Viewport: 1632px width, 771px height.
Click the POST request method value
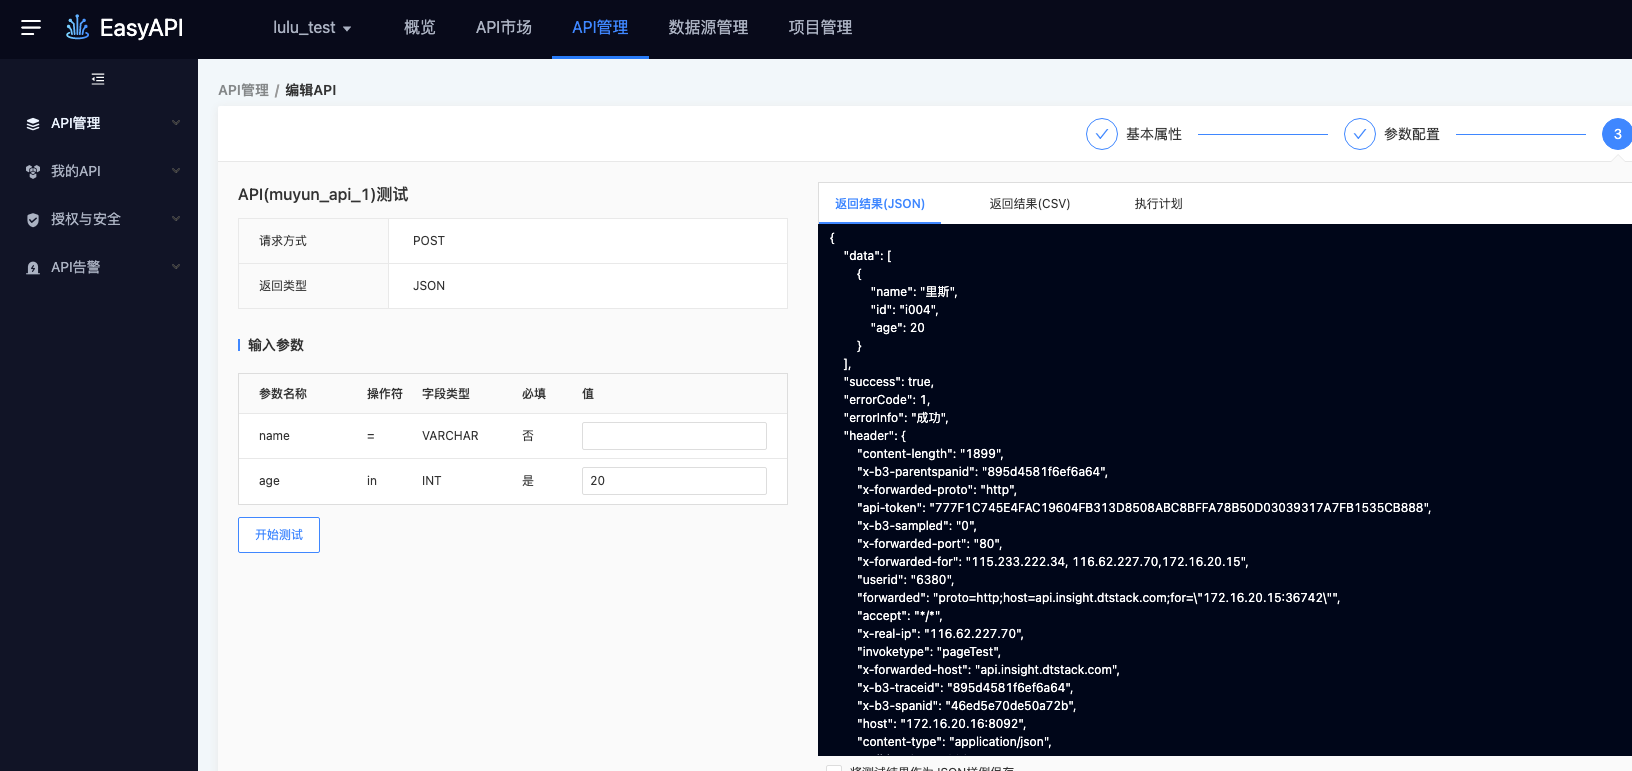coord(429,241)
